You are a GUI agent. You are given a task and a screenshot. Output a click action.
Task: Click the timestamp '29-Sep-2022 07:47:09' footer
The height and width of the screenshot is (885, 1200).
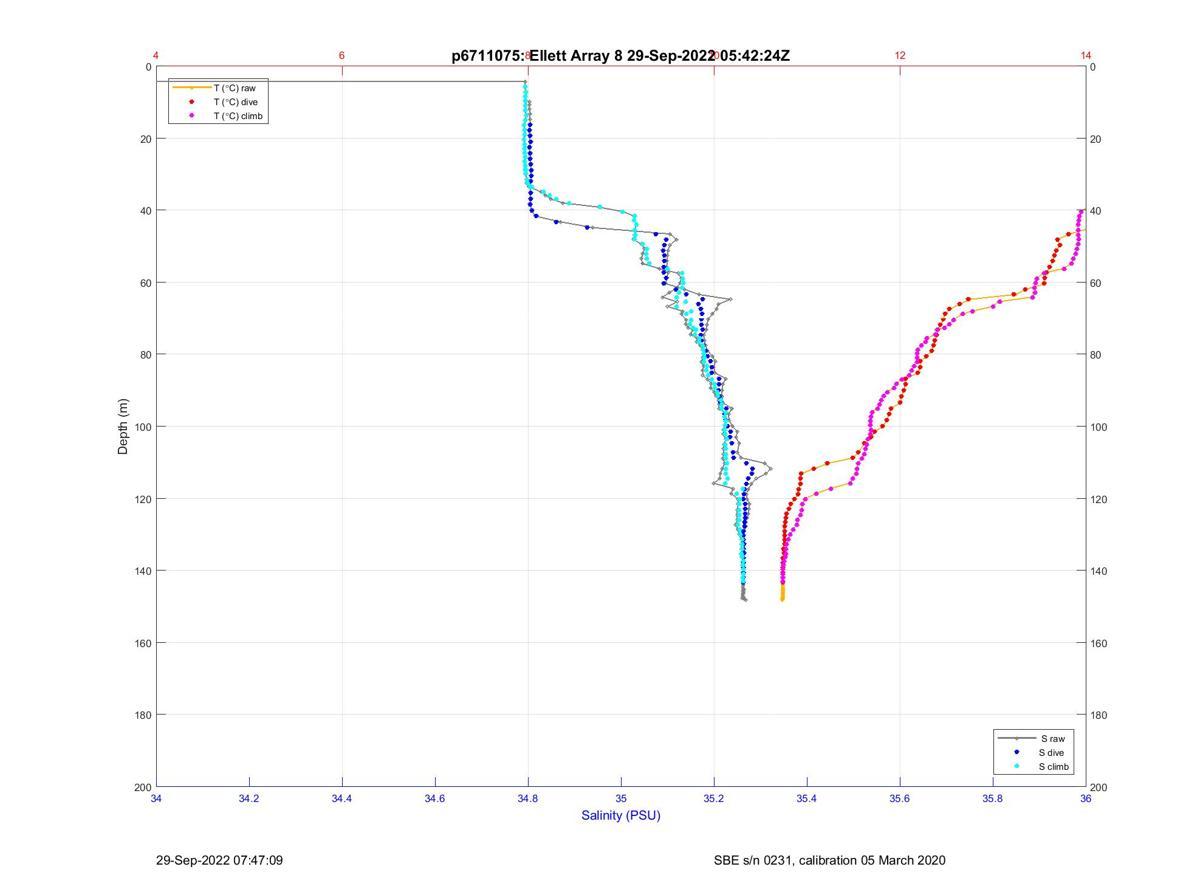click(x=220, y=860)
